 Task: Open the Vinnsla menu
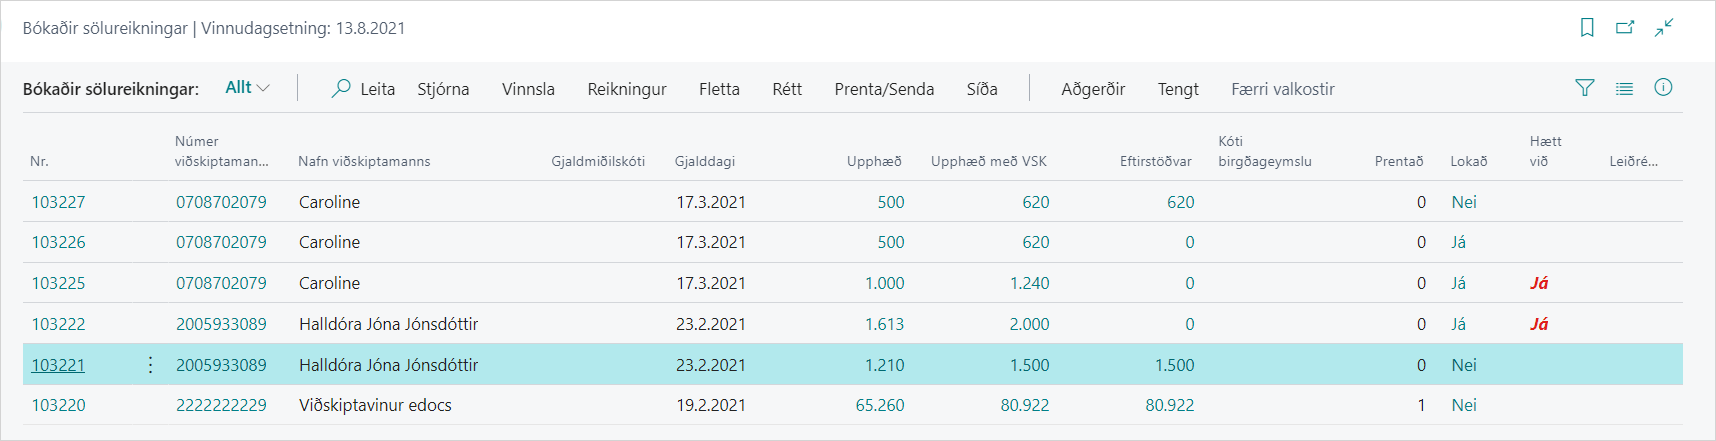click(528, 89)
